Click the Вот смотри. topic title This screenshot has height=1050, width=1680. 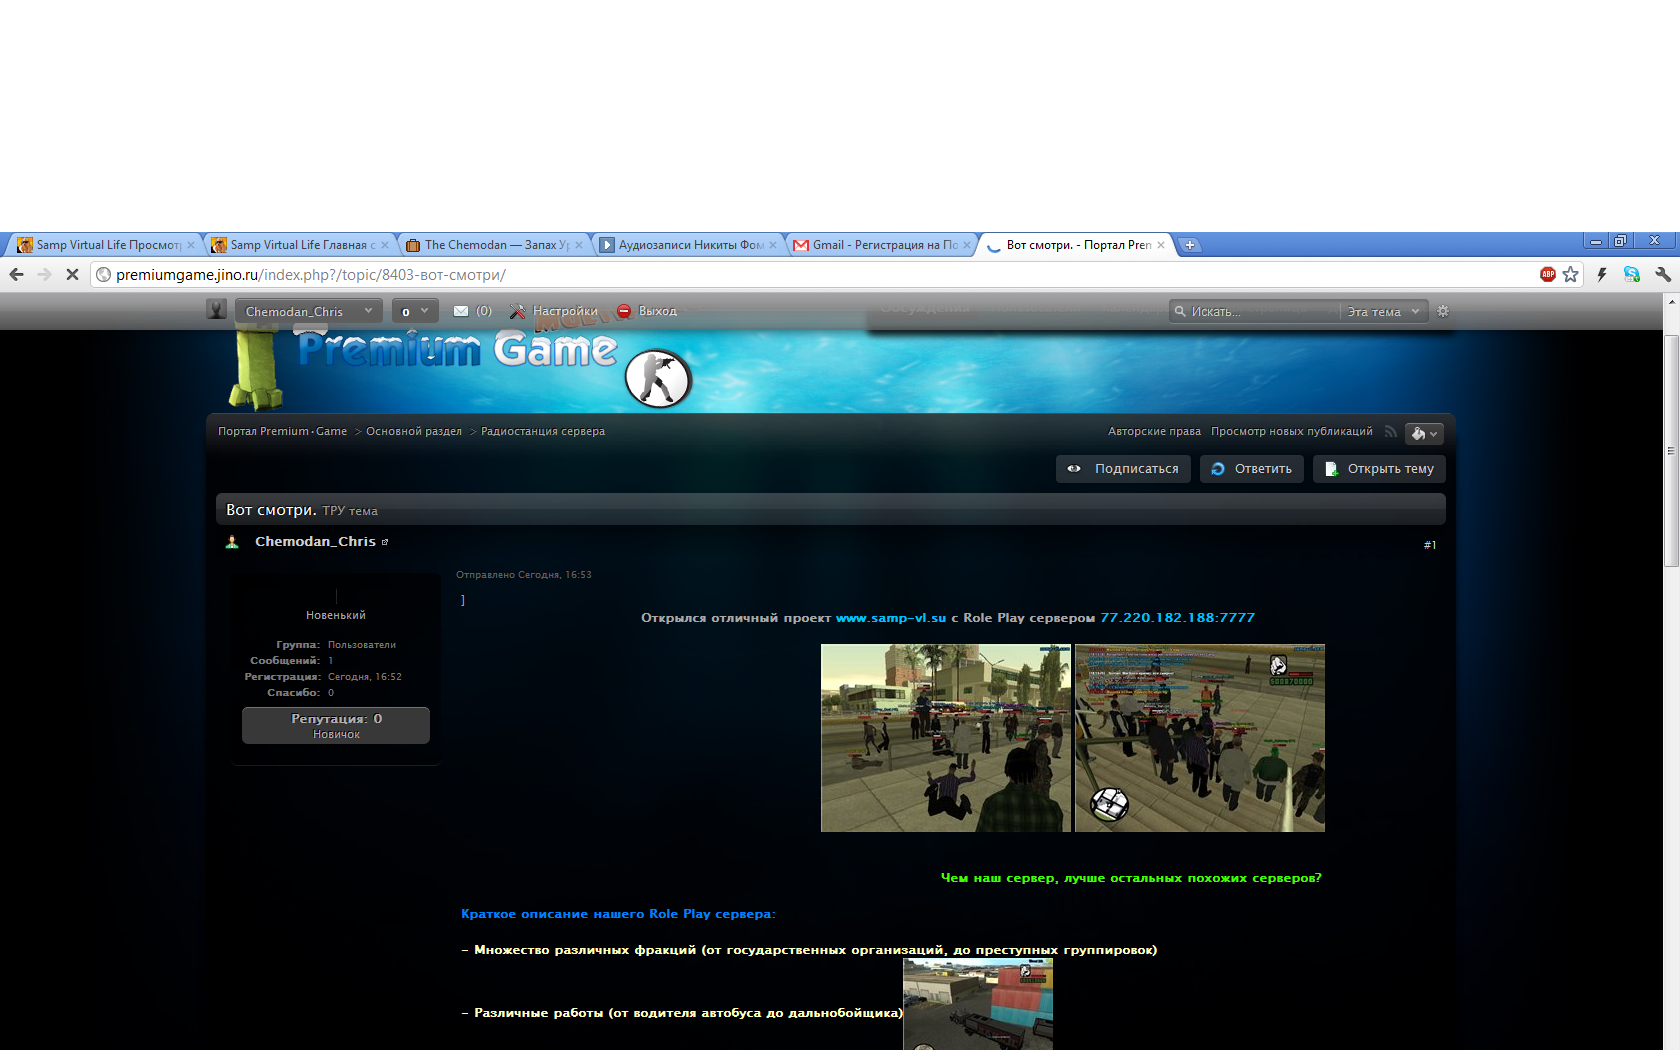[x=271, y=510]
